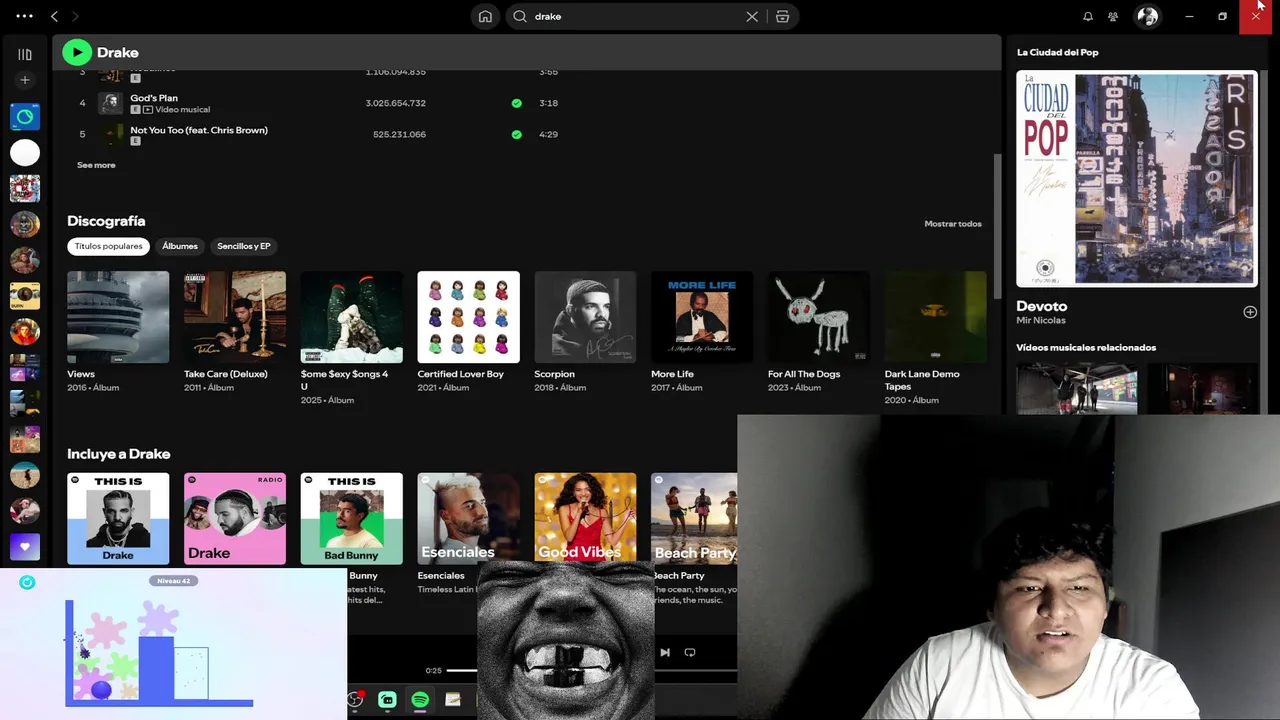Open Not You Too (feat. Chris Brown)
Image resolution: width=1280 pixels, height=720 pixels.
pos(199,130)
